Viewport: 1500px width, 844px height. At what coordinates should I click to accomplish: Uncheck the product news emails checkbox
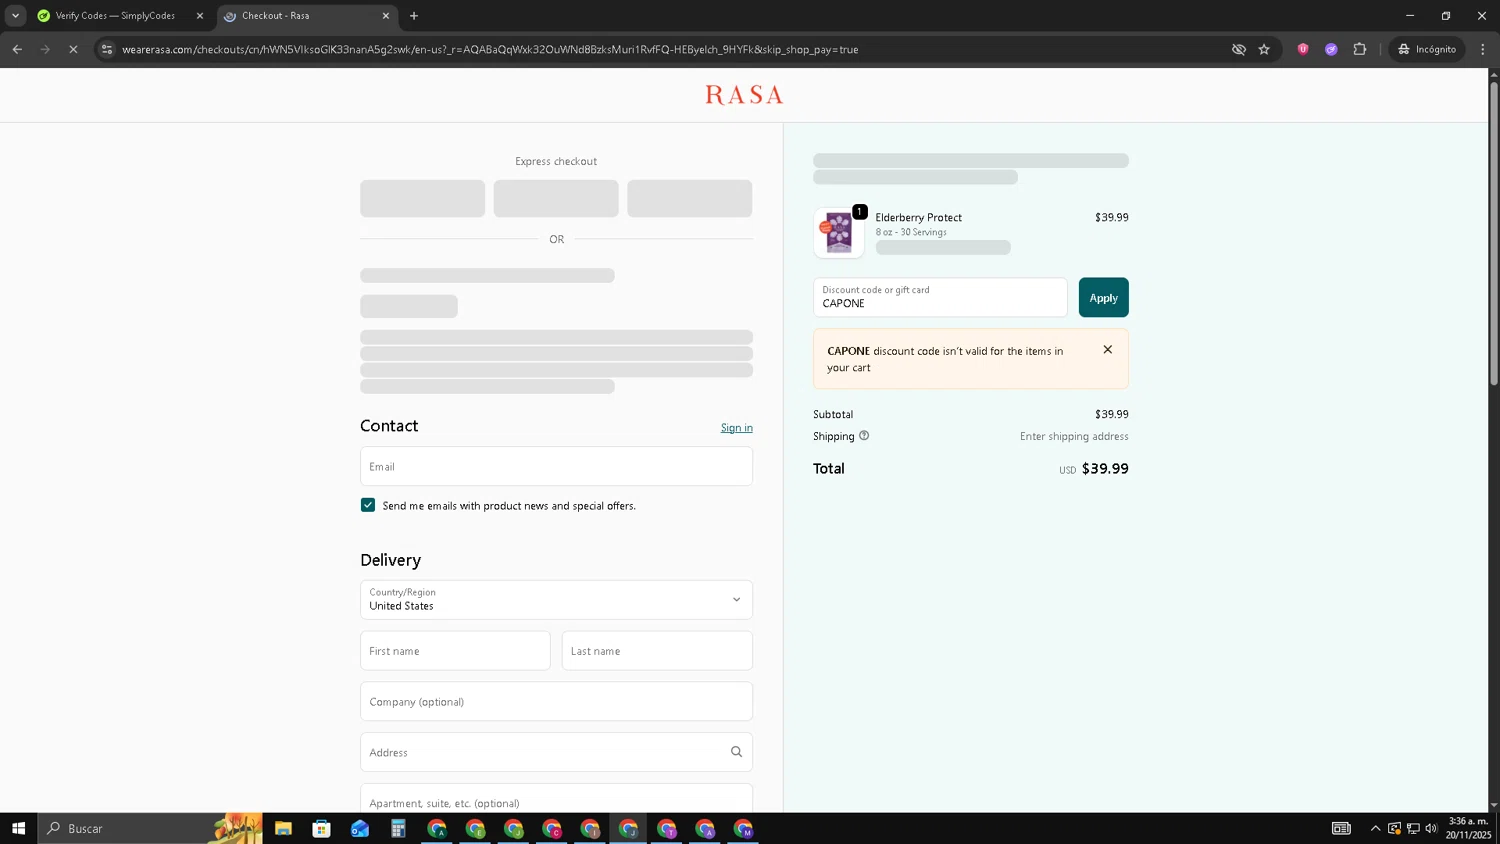click(368, 505)
